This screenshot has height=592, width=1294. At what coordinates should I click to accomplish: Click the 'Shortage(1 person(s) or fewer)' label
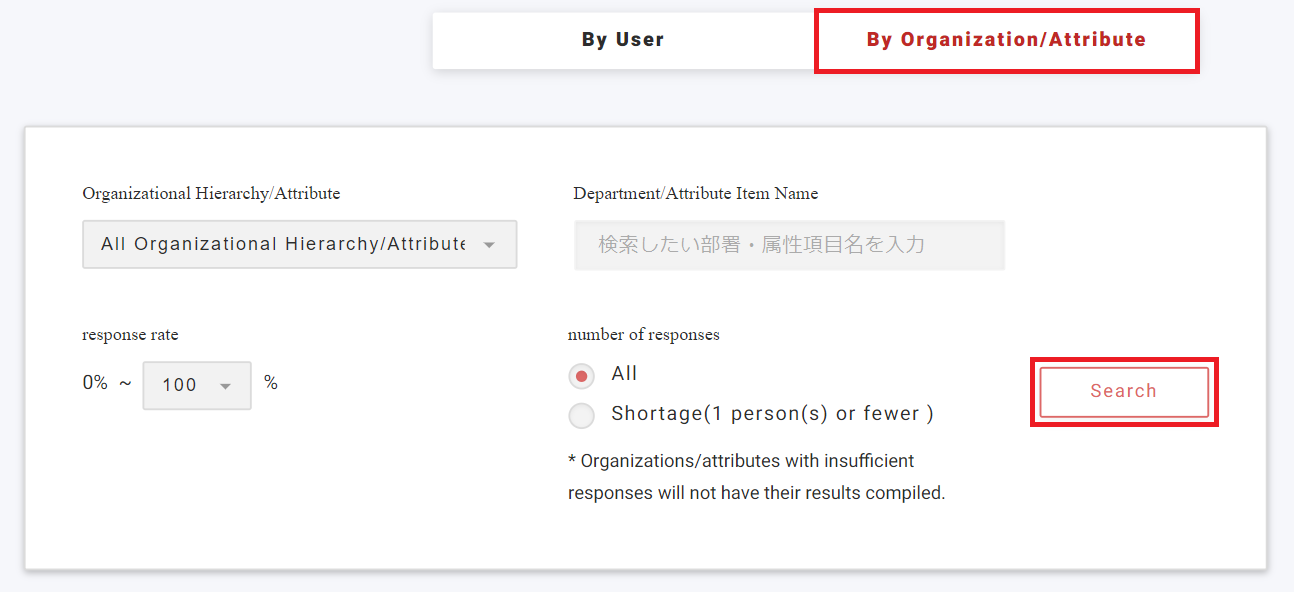coord(772,414)
